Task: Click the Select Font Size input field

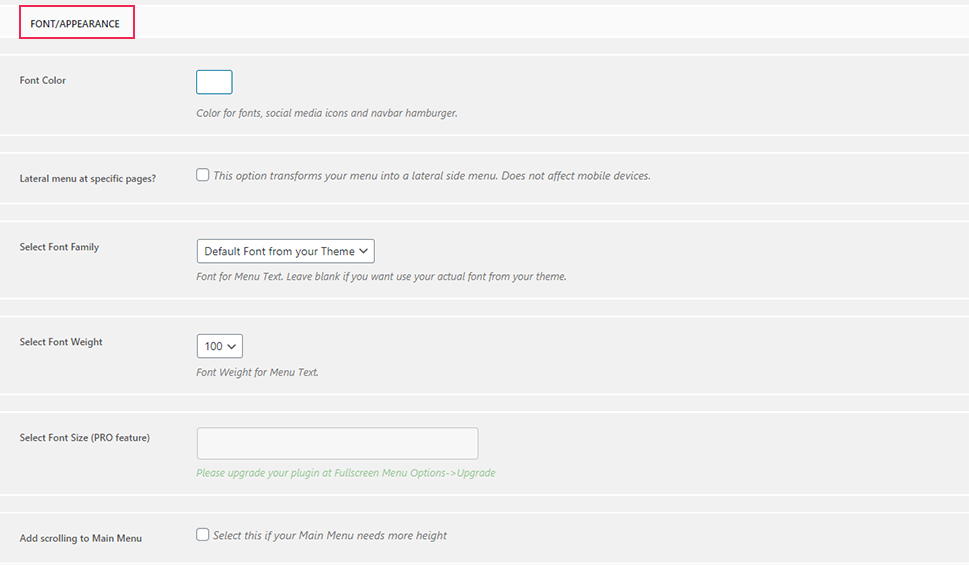Action: pos(337,443)
